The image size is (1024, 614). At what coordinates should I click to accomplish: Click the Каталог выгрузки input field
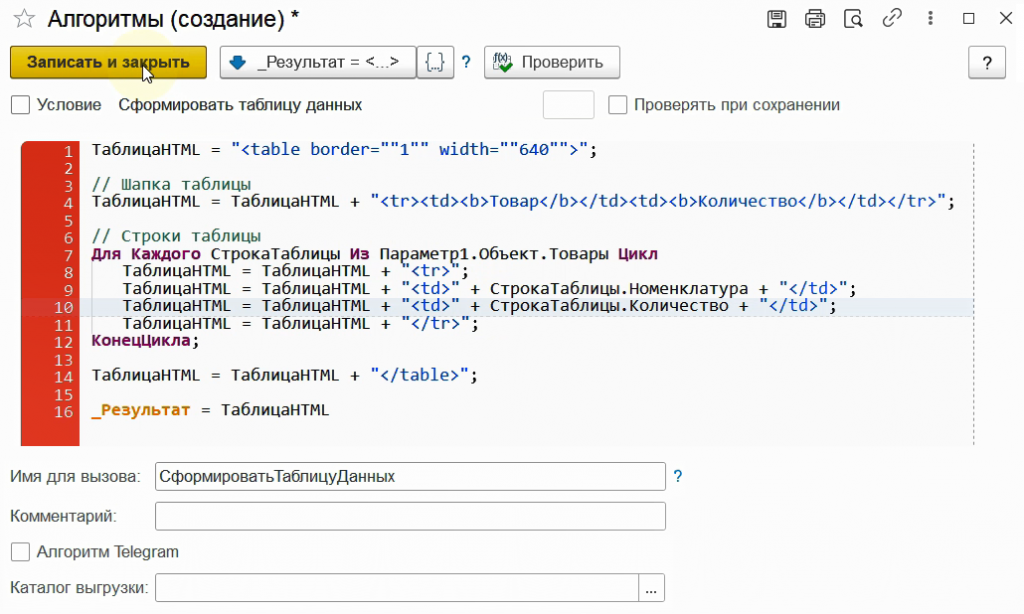[x=396, y=587]
